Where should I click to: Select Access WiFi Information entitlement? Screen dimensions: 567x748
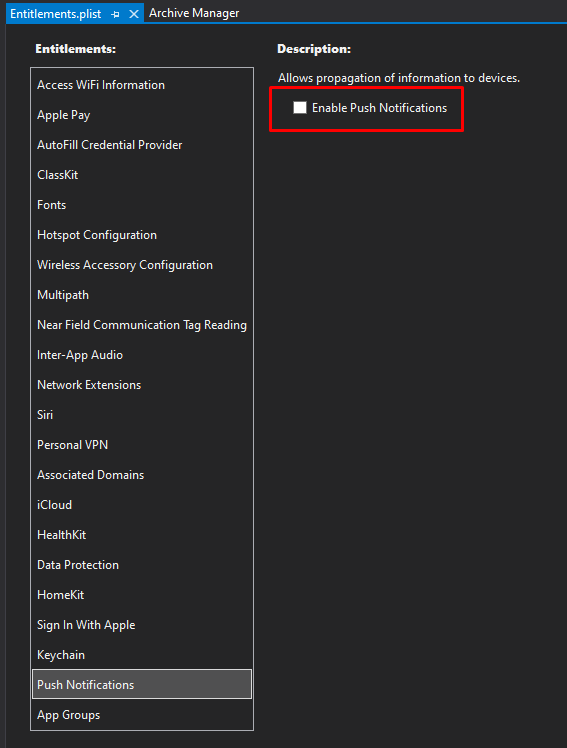pos(142,85)
